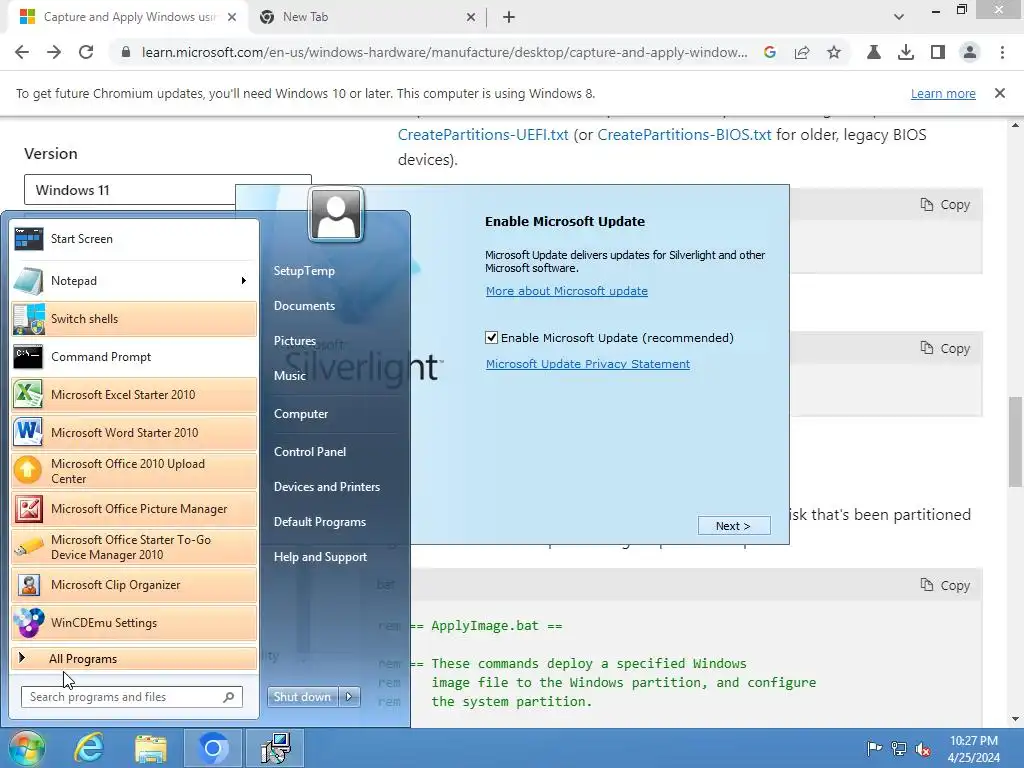Click the Windows Start orb
Screen dimensions: 1024x768
(26, 748)
